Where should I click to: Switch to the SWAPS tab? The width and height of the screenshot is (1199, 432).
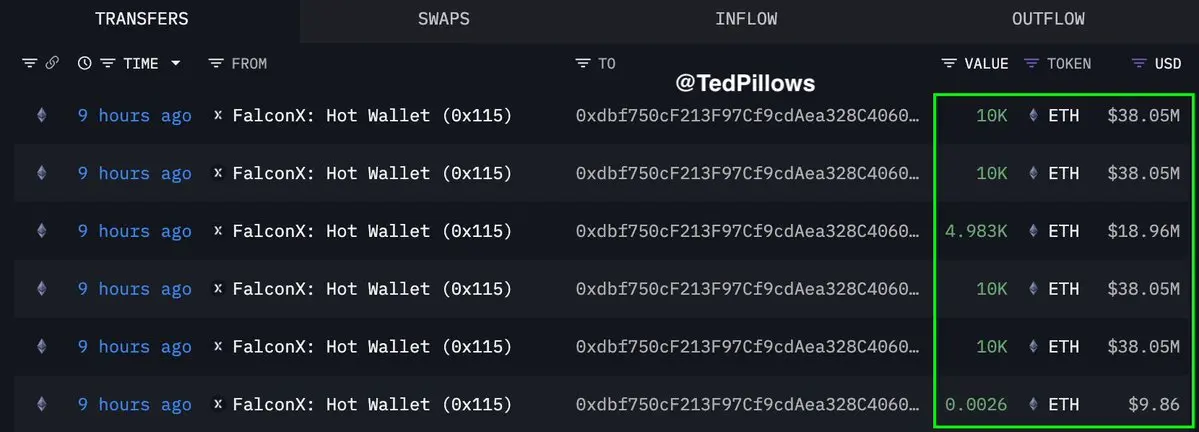(x=444, y=19)
